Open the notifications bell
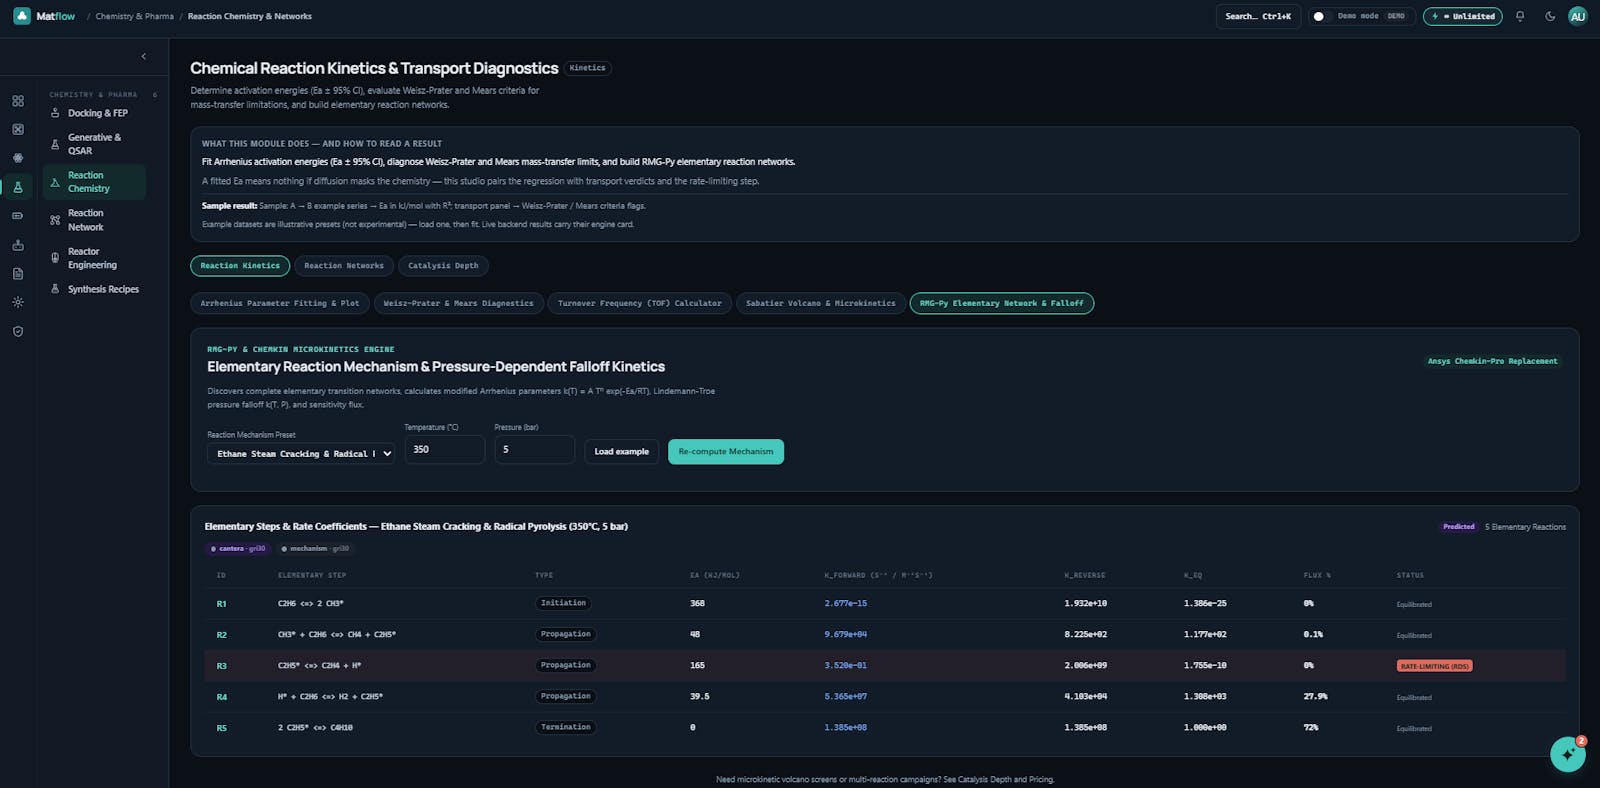Screen dimensions: 1600x788 (1520, 16)
